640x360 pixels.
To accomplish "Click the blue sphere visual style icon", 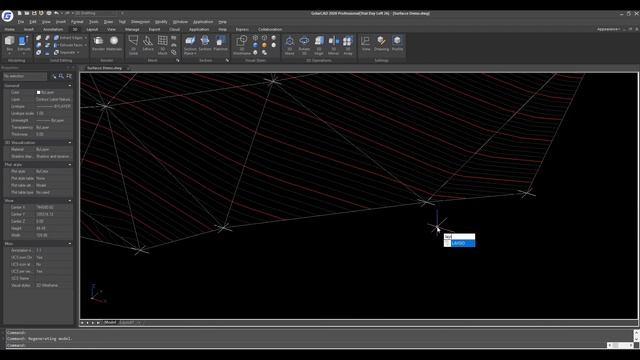I will coord(256,45).
